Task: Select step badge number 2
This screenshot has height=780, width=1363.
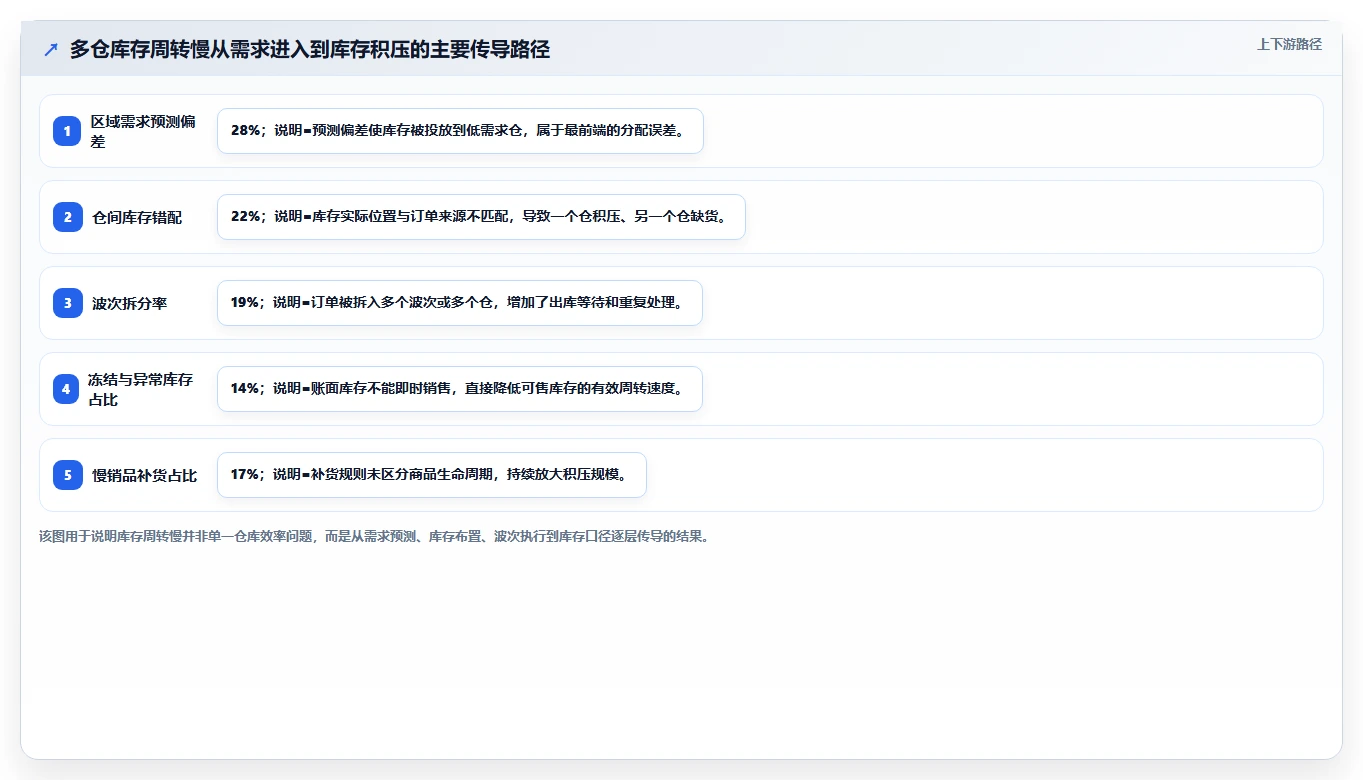Action: tap(67, 216)
